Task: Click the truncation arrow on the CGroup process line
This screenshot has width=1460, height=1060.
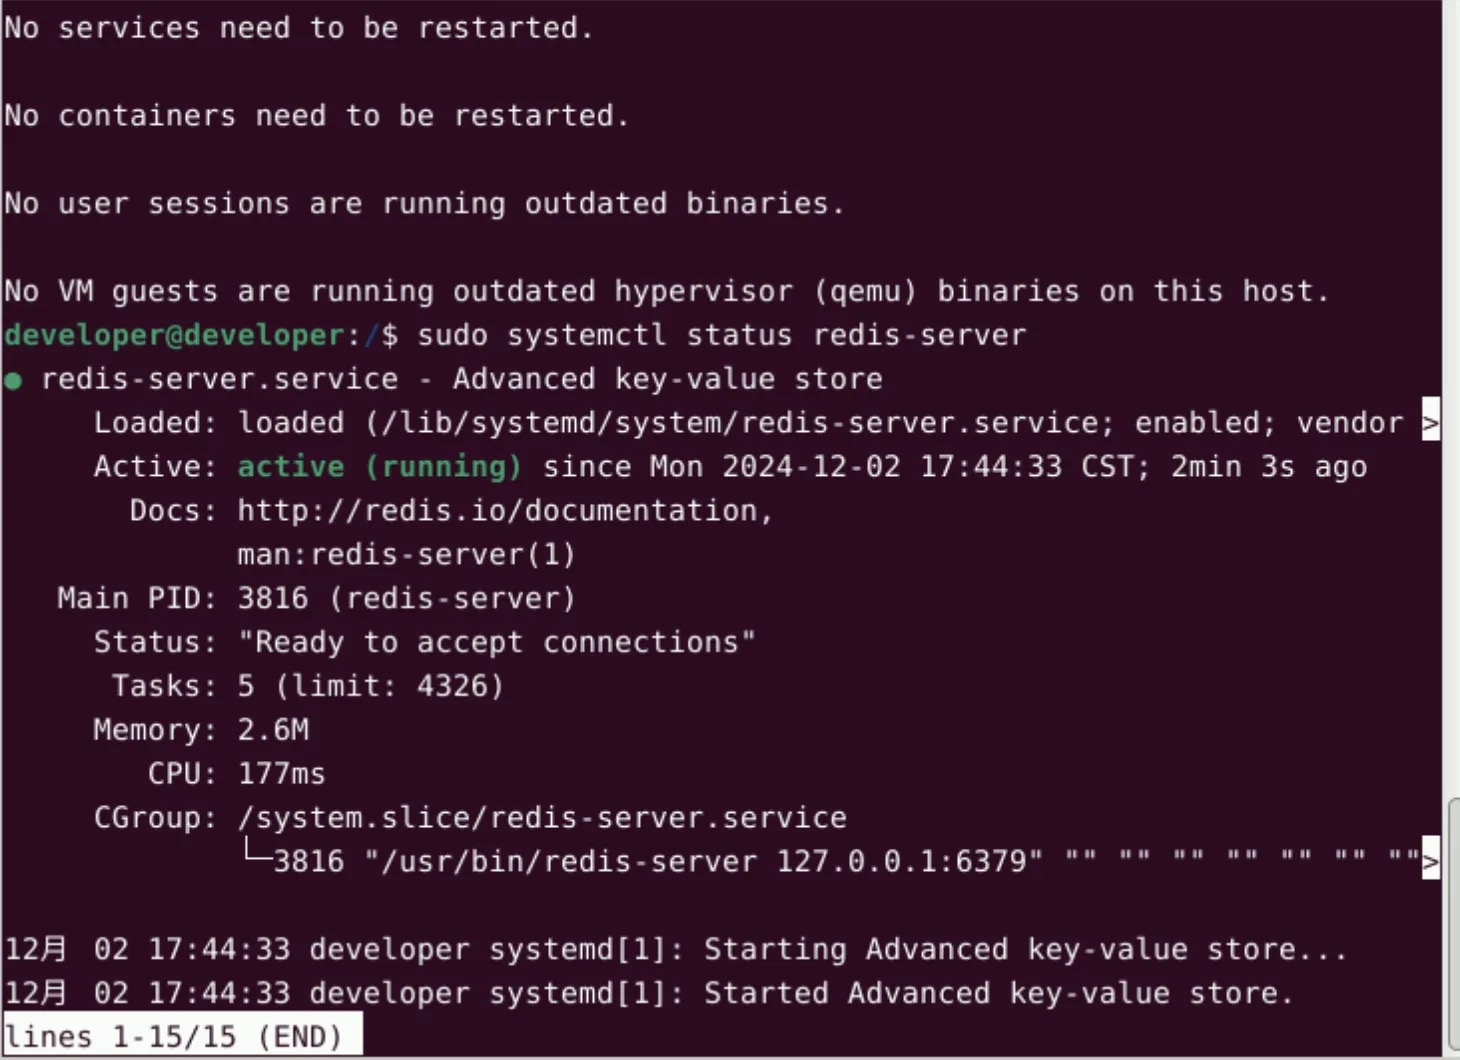Action: (x=1430, y=861)
